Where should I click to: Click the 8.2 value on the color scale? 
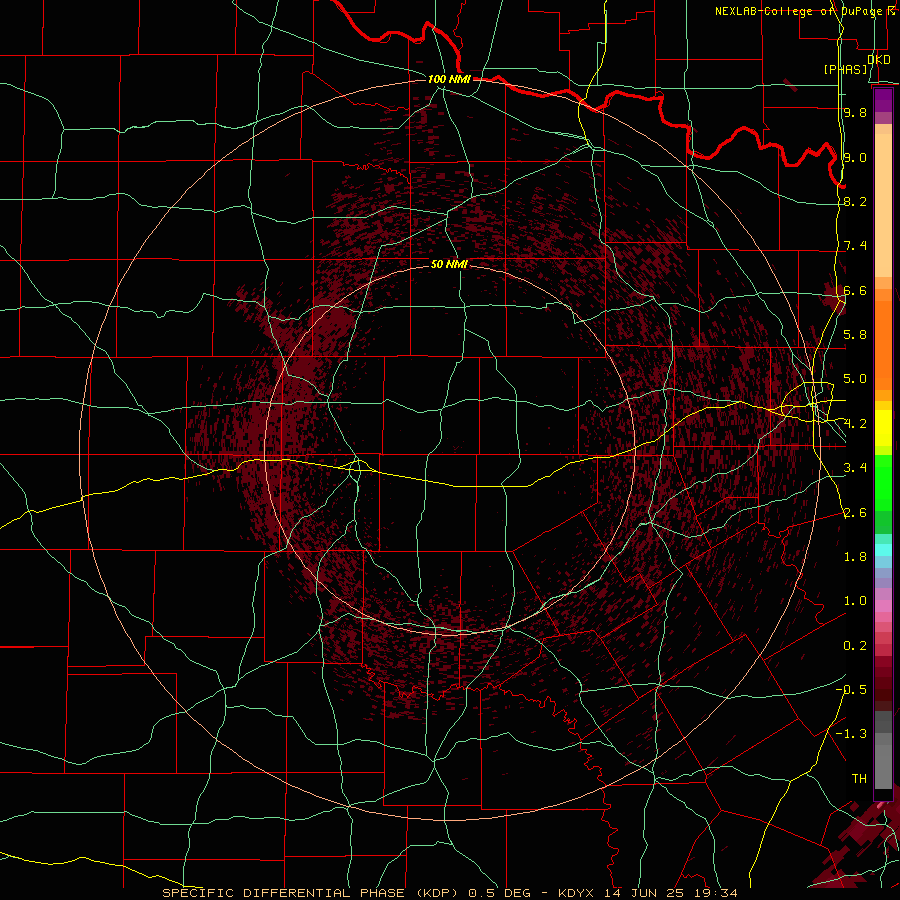[855, 201]
